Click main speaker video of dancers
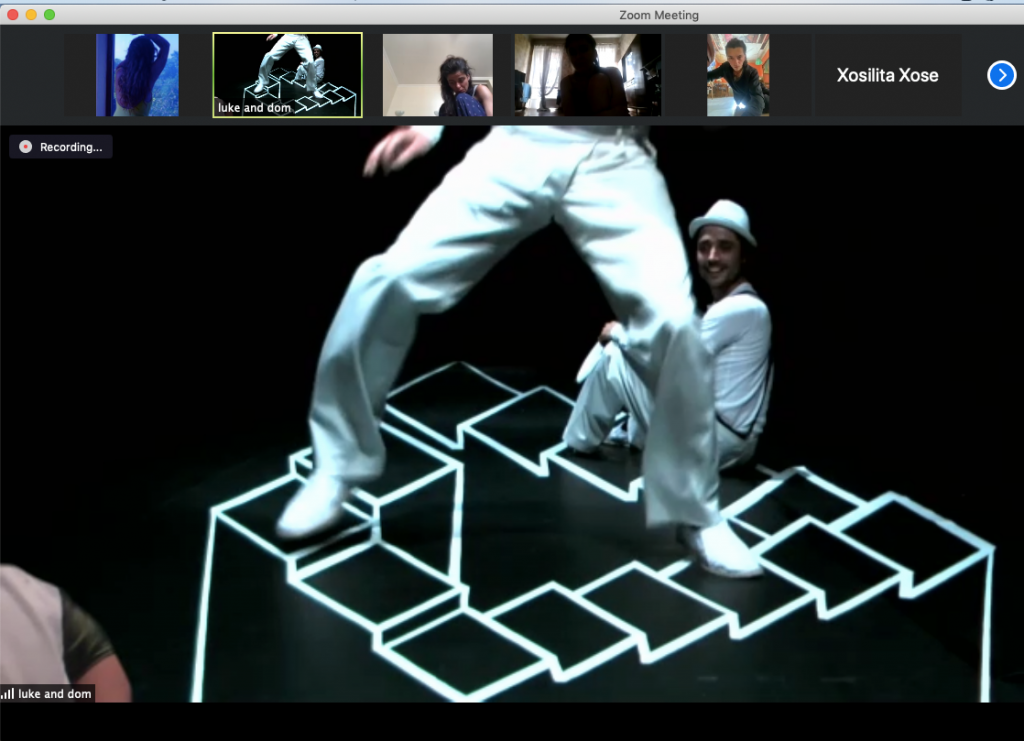Viewport: 1024px width, 741px height. 512,414
